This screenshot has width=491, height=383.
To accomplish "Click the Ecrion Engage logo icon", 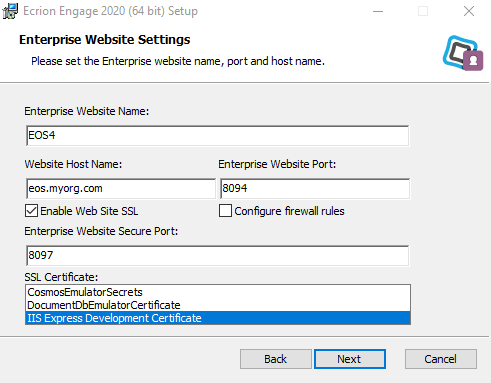I will (463, 53).
